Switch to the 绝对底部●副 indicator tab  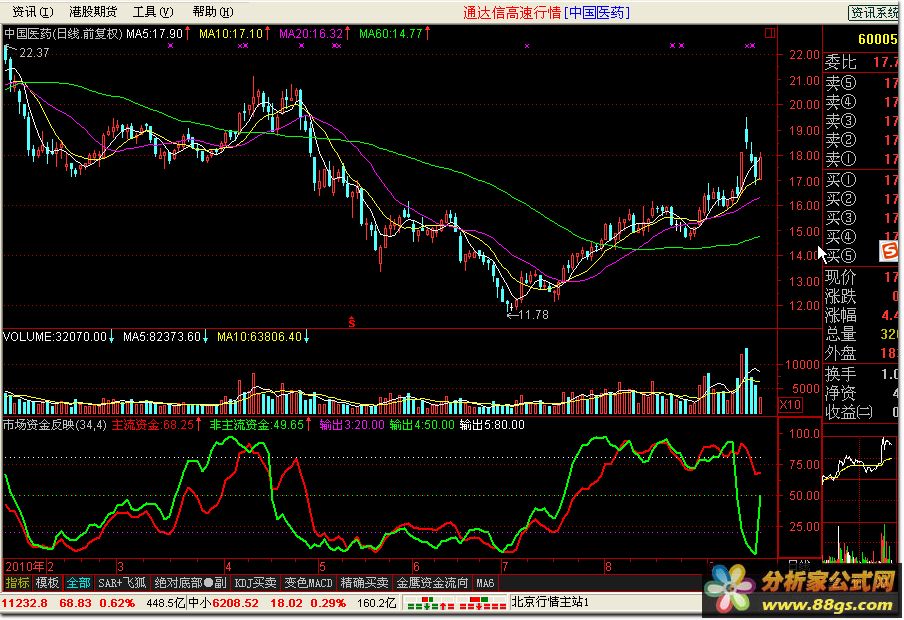pyautogui.click(x=190, y=583)
